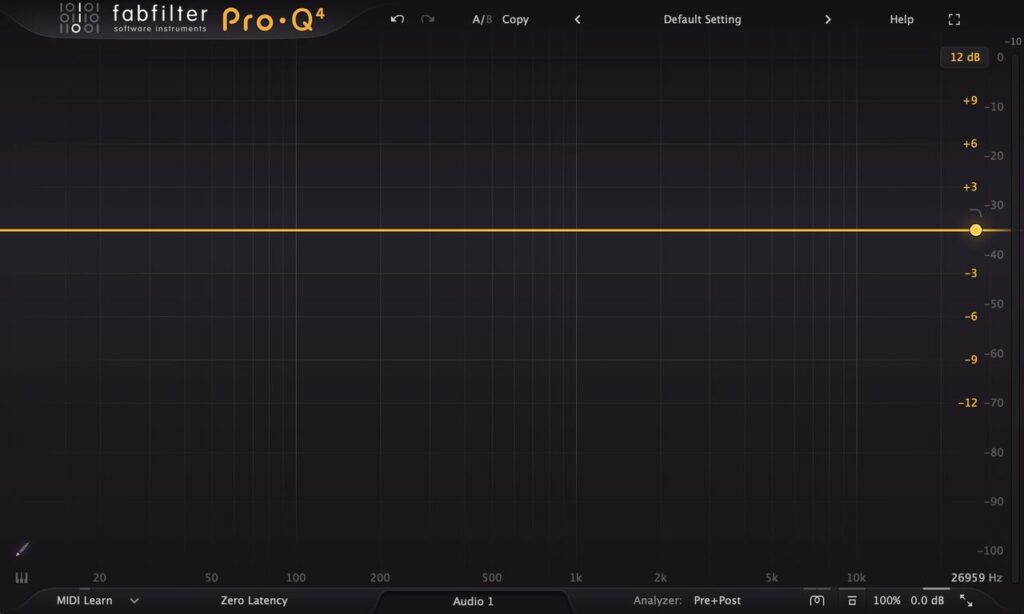This screenshot has width=1024, height=614.
Task: Go to the next preset
Action: 827,20
